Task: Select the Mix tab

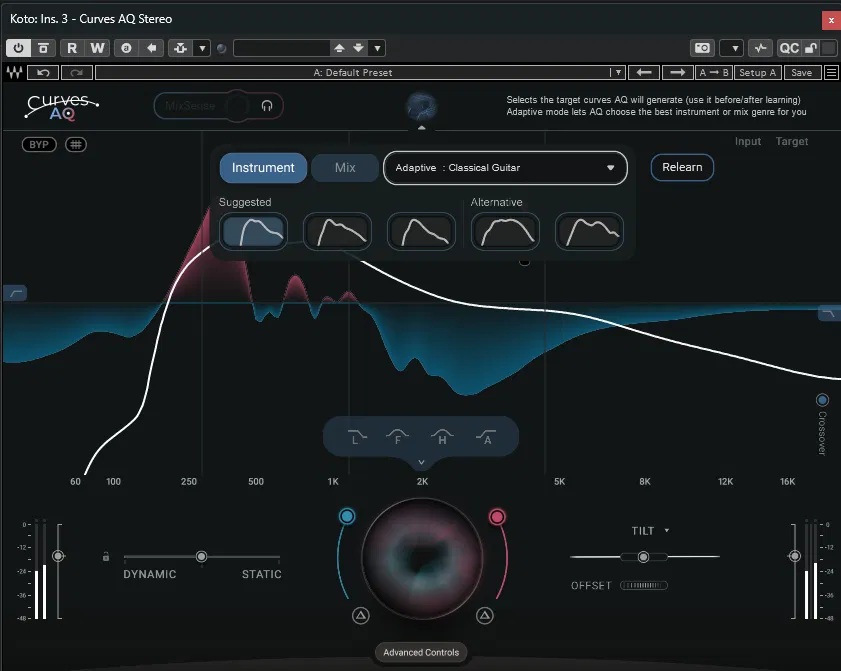Action: [x=345, y=168]
